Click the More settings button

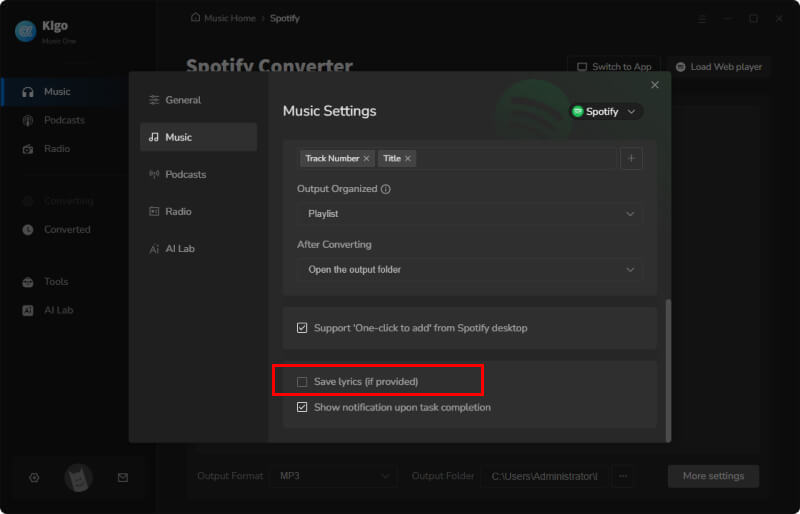click(x=713, y=476)
